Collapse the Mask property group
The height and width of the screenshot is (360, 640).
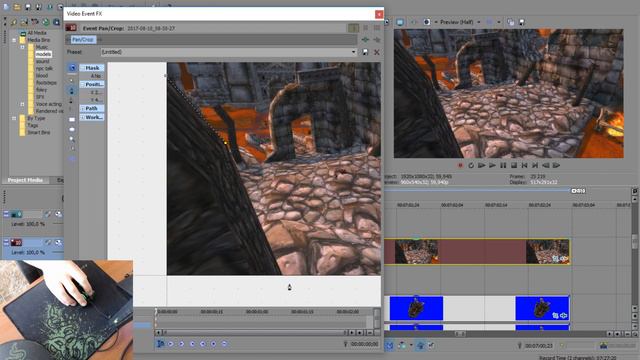[x=82, y=68]
